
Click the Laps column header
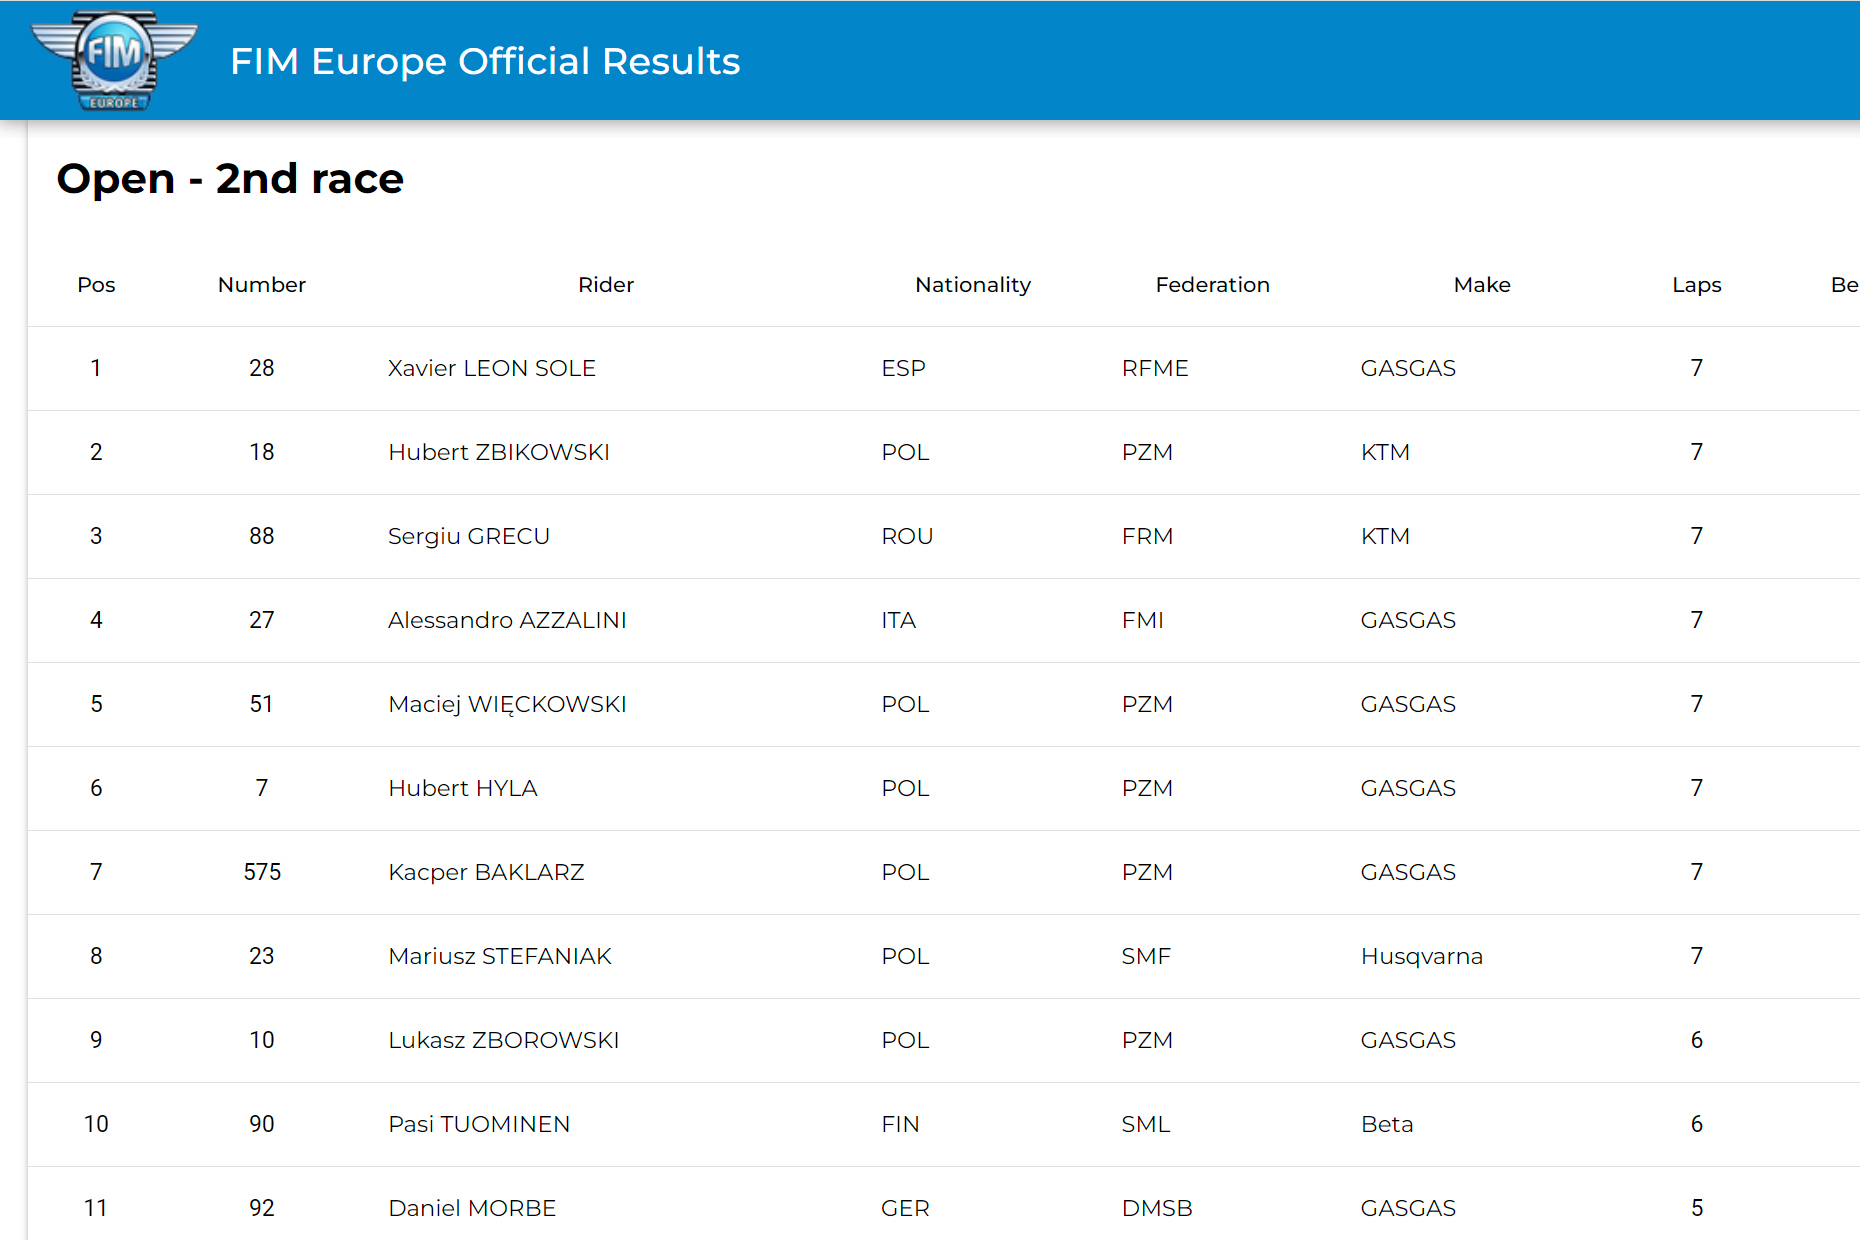(x=1697, y=285)
